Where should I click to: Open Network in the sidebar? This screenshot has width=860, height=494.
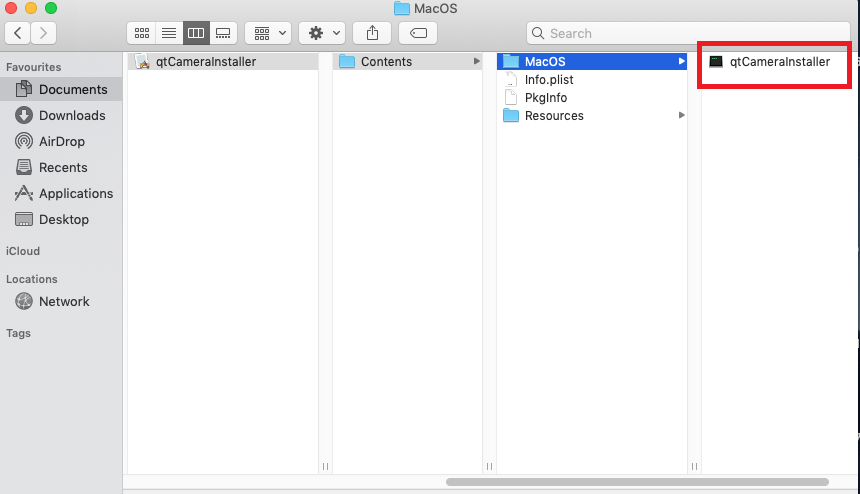click(61, 301)
